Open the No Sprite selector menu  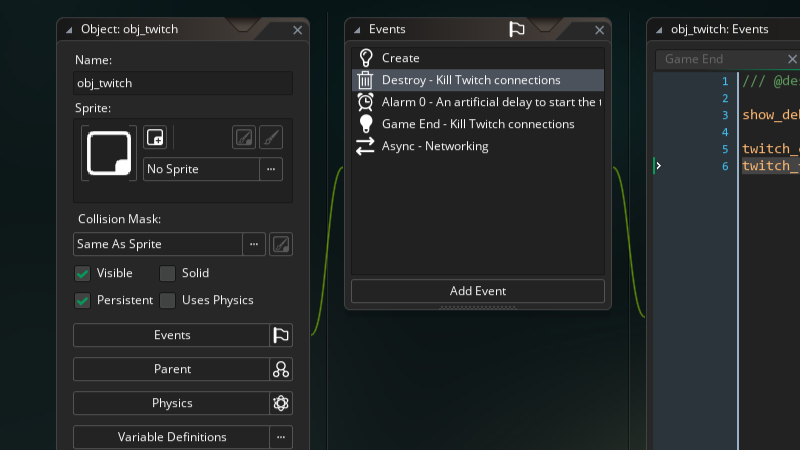(270, 169)
